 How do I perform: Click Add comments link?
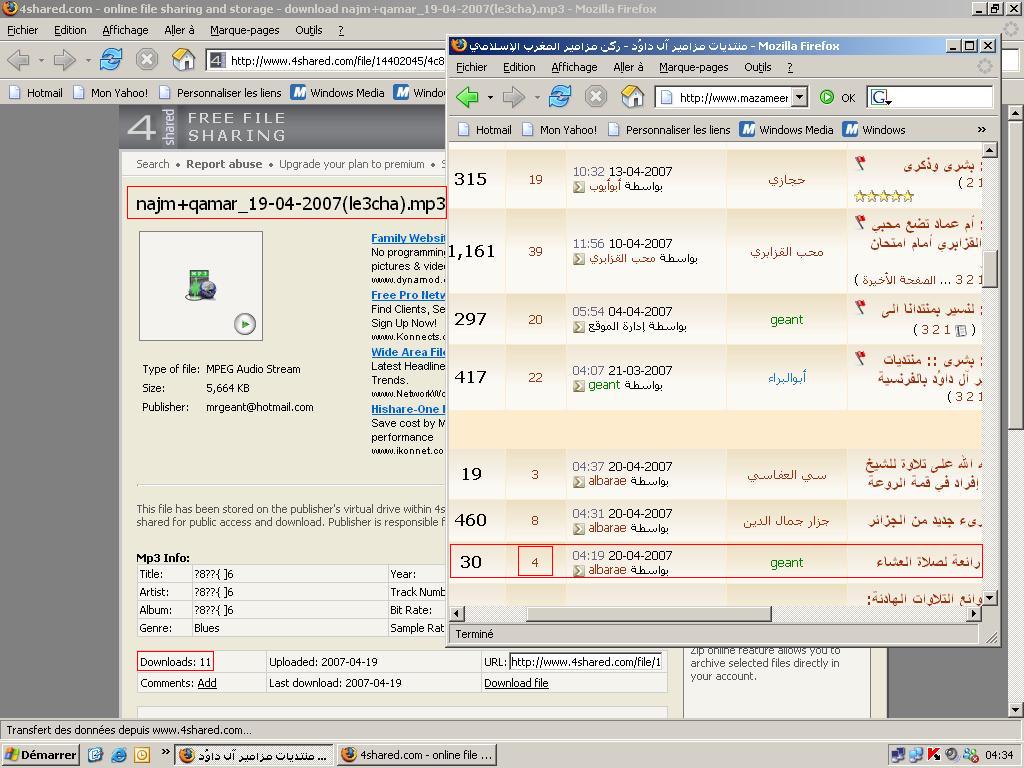(207, 682)
